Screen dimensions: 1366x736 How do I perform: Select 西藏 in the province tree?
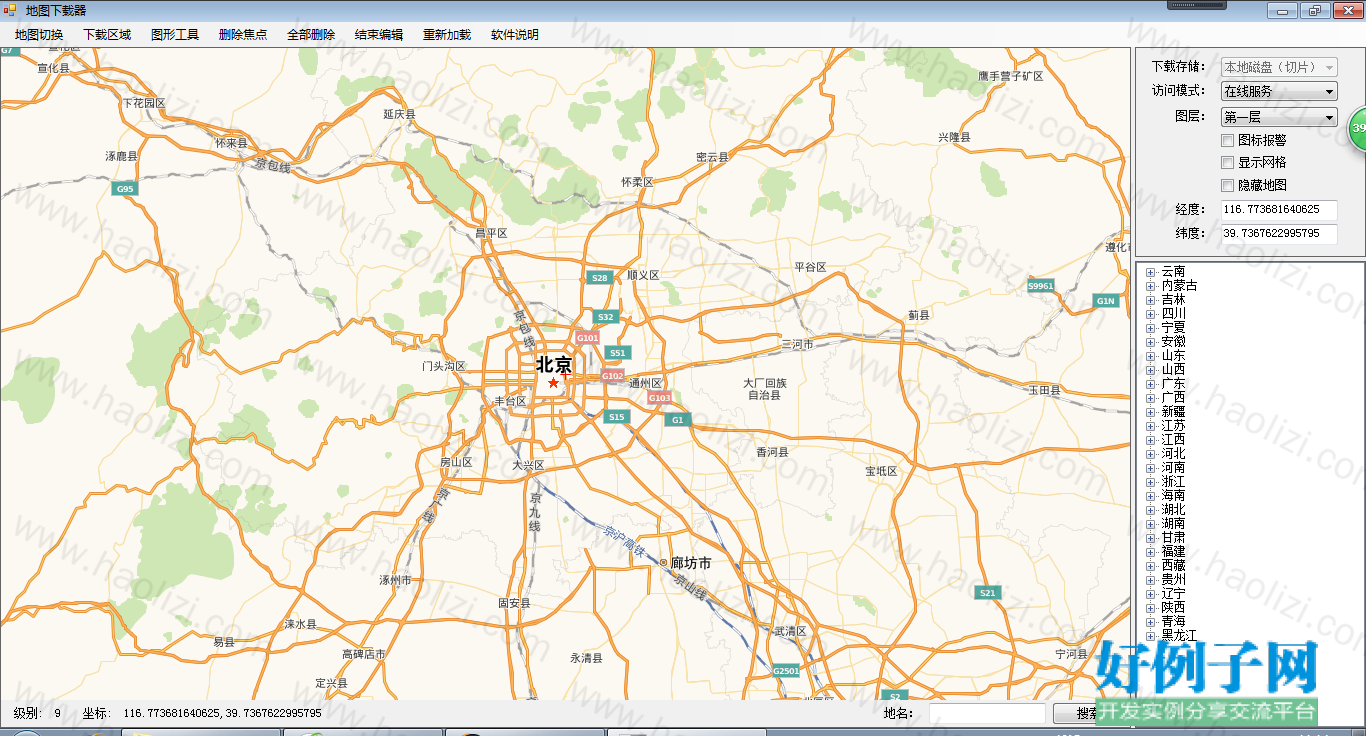tap(1173, 566)
